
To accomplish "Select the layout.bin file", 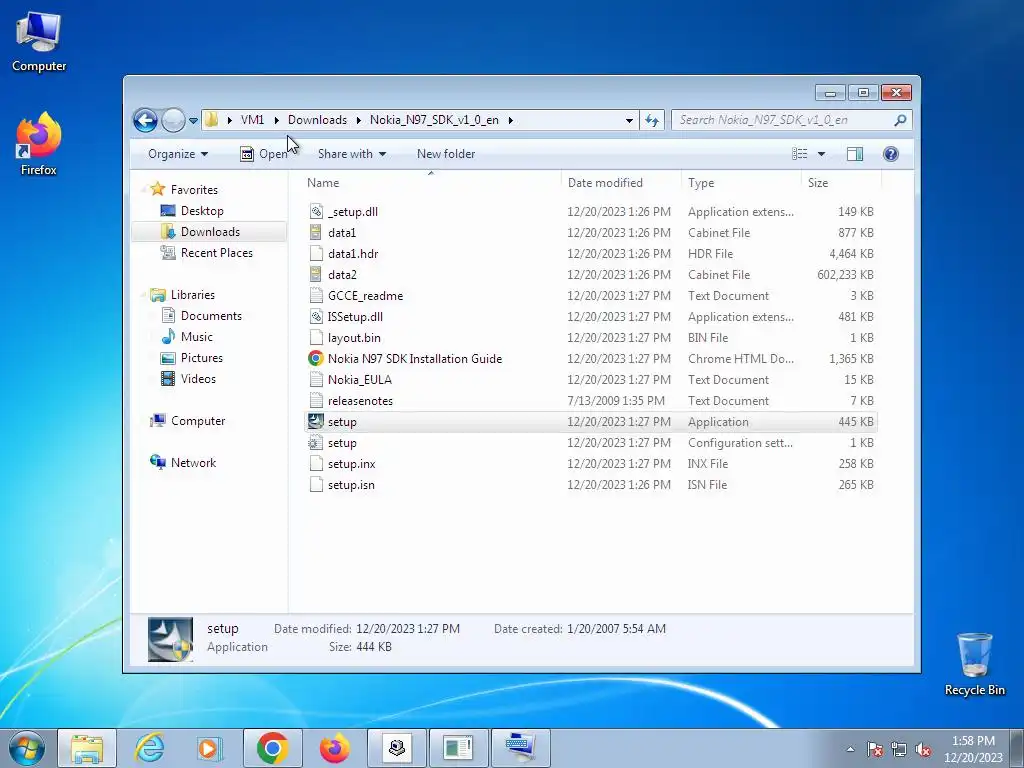I will point(354,338).
